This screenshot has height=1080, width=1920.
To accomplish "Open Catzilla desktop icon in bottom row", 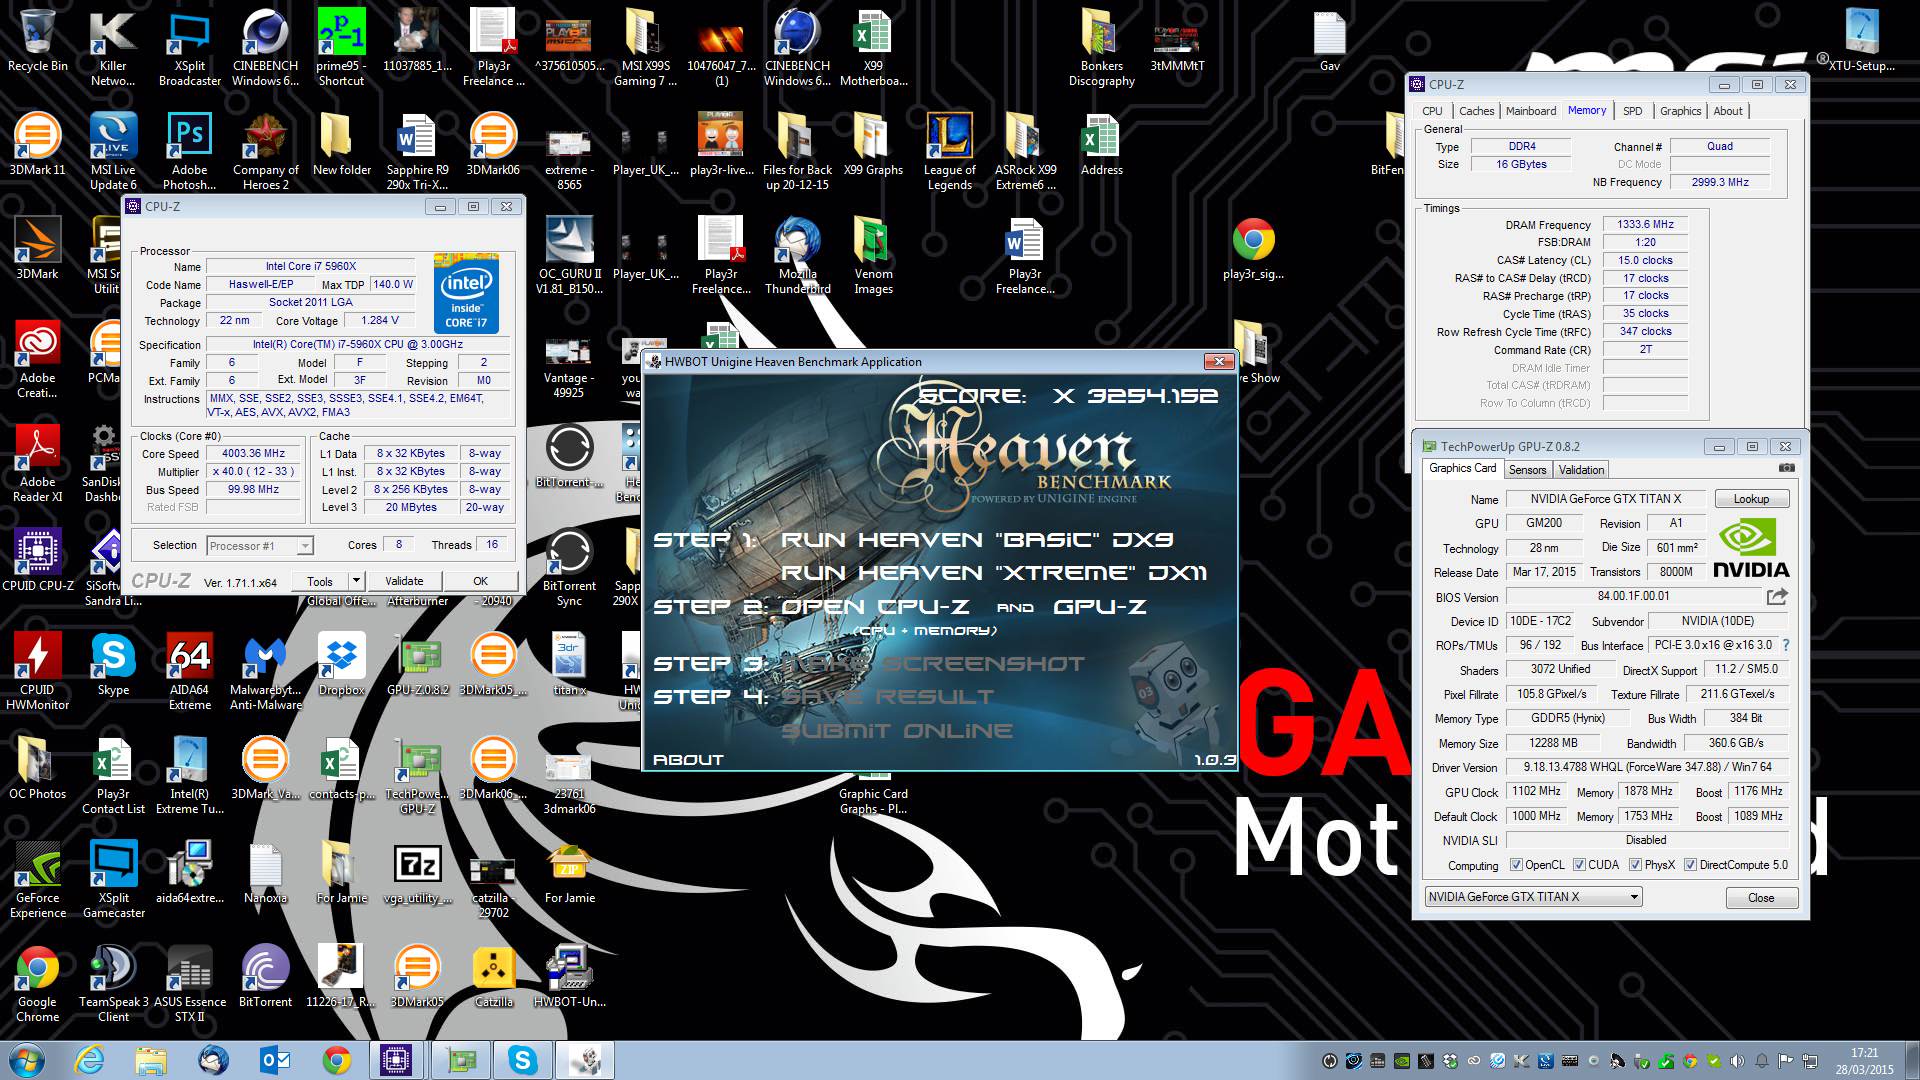I will click(493, 976).
